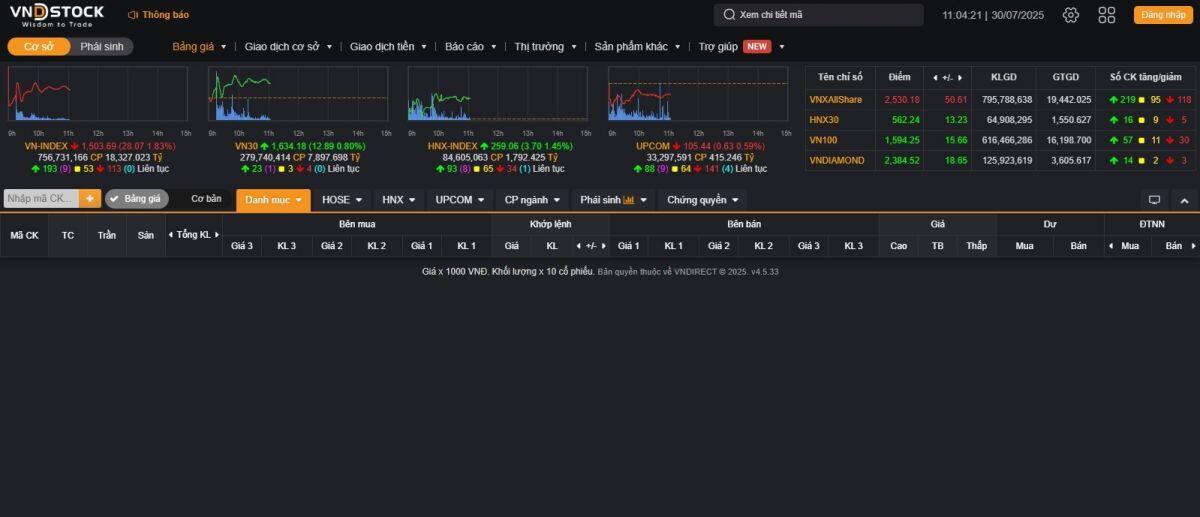
Task: Add the stock code with the plus button
Action: click(x=91, y=199)
